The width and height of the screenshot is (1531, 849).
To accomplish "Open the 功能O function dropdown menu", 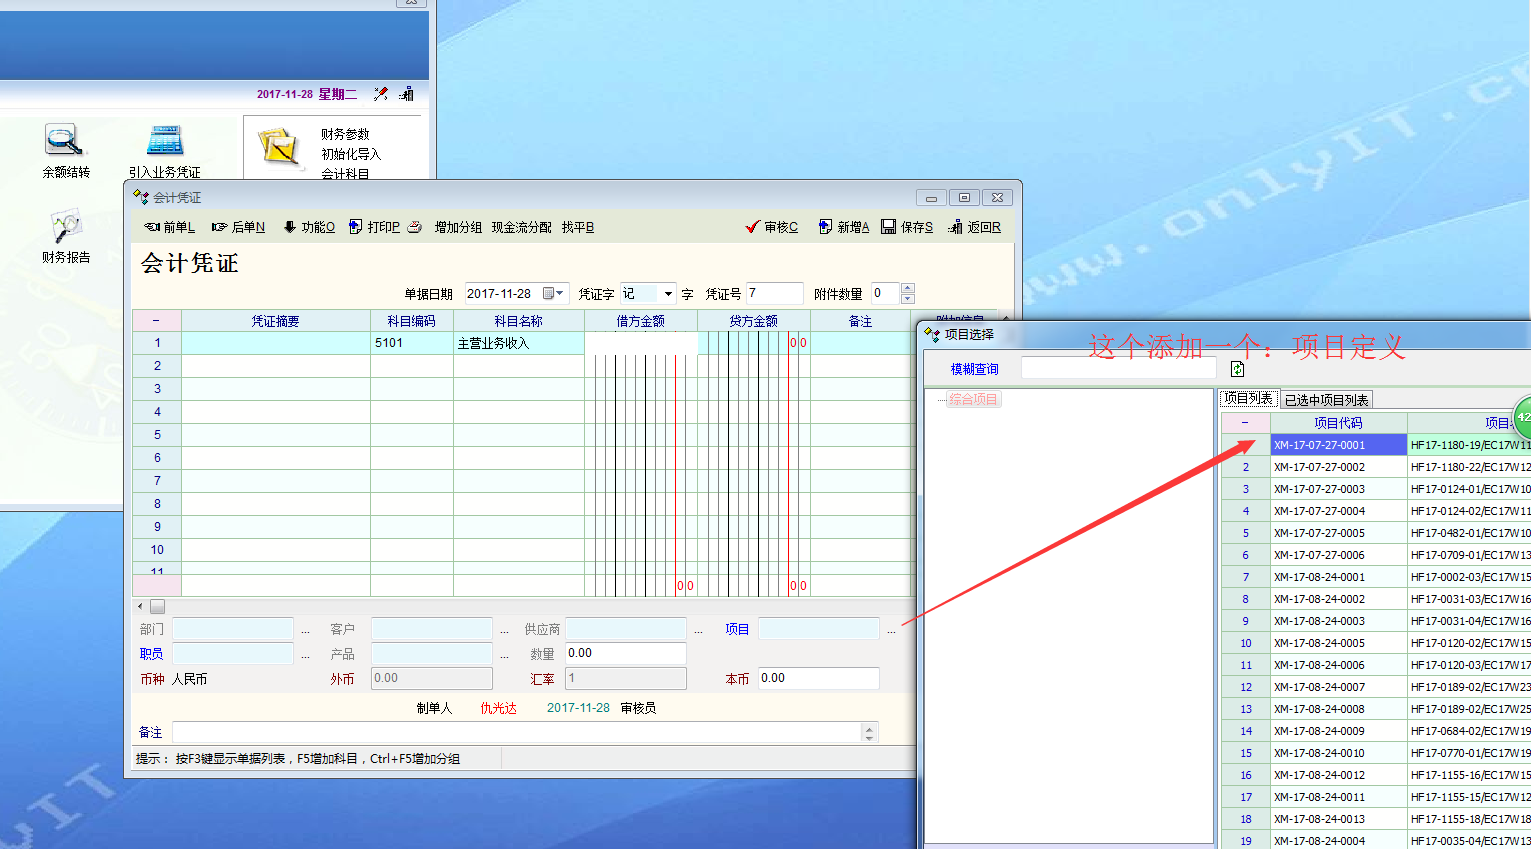I will [x=309, y=227].
